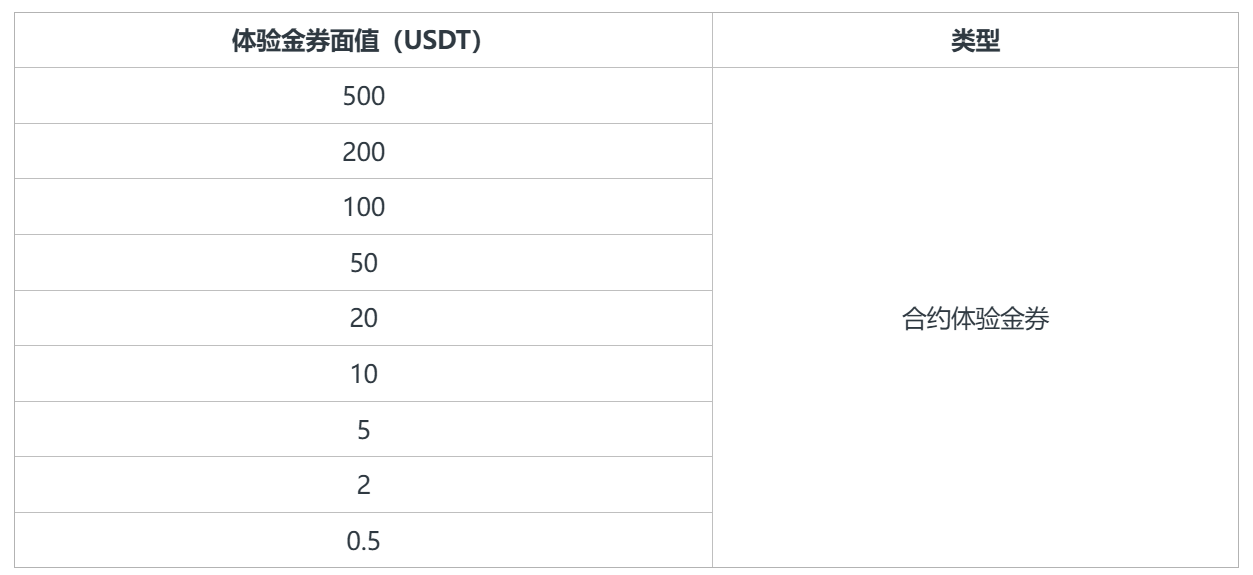The width and height of the screenshot is (1253, 575).
Task: Select the 100 face value cell
Action: point(363,207)
